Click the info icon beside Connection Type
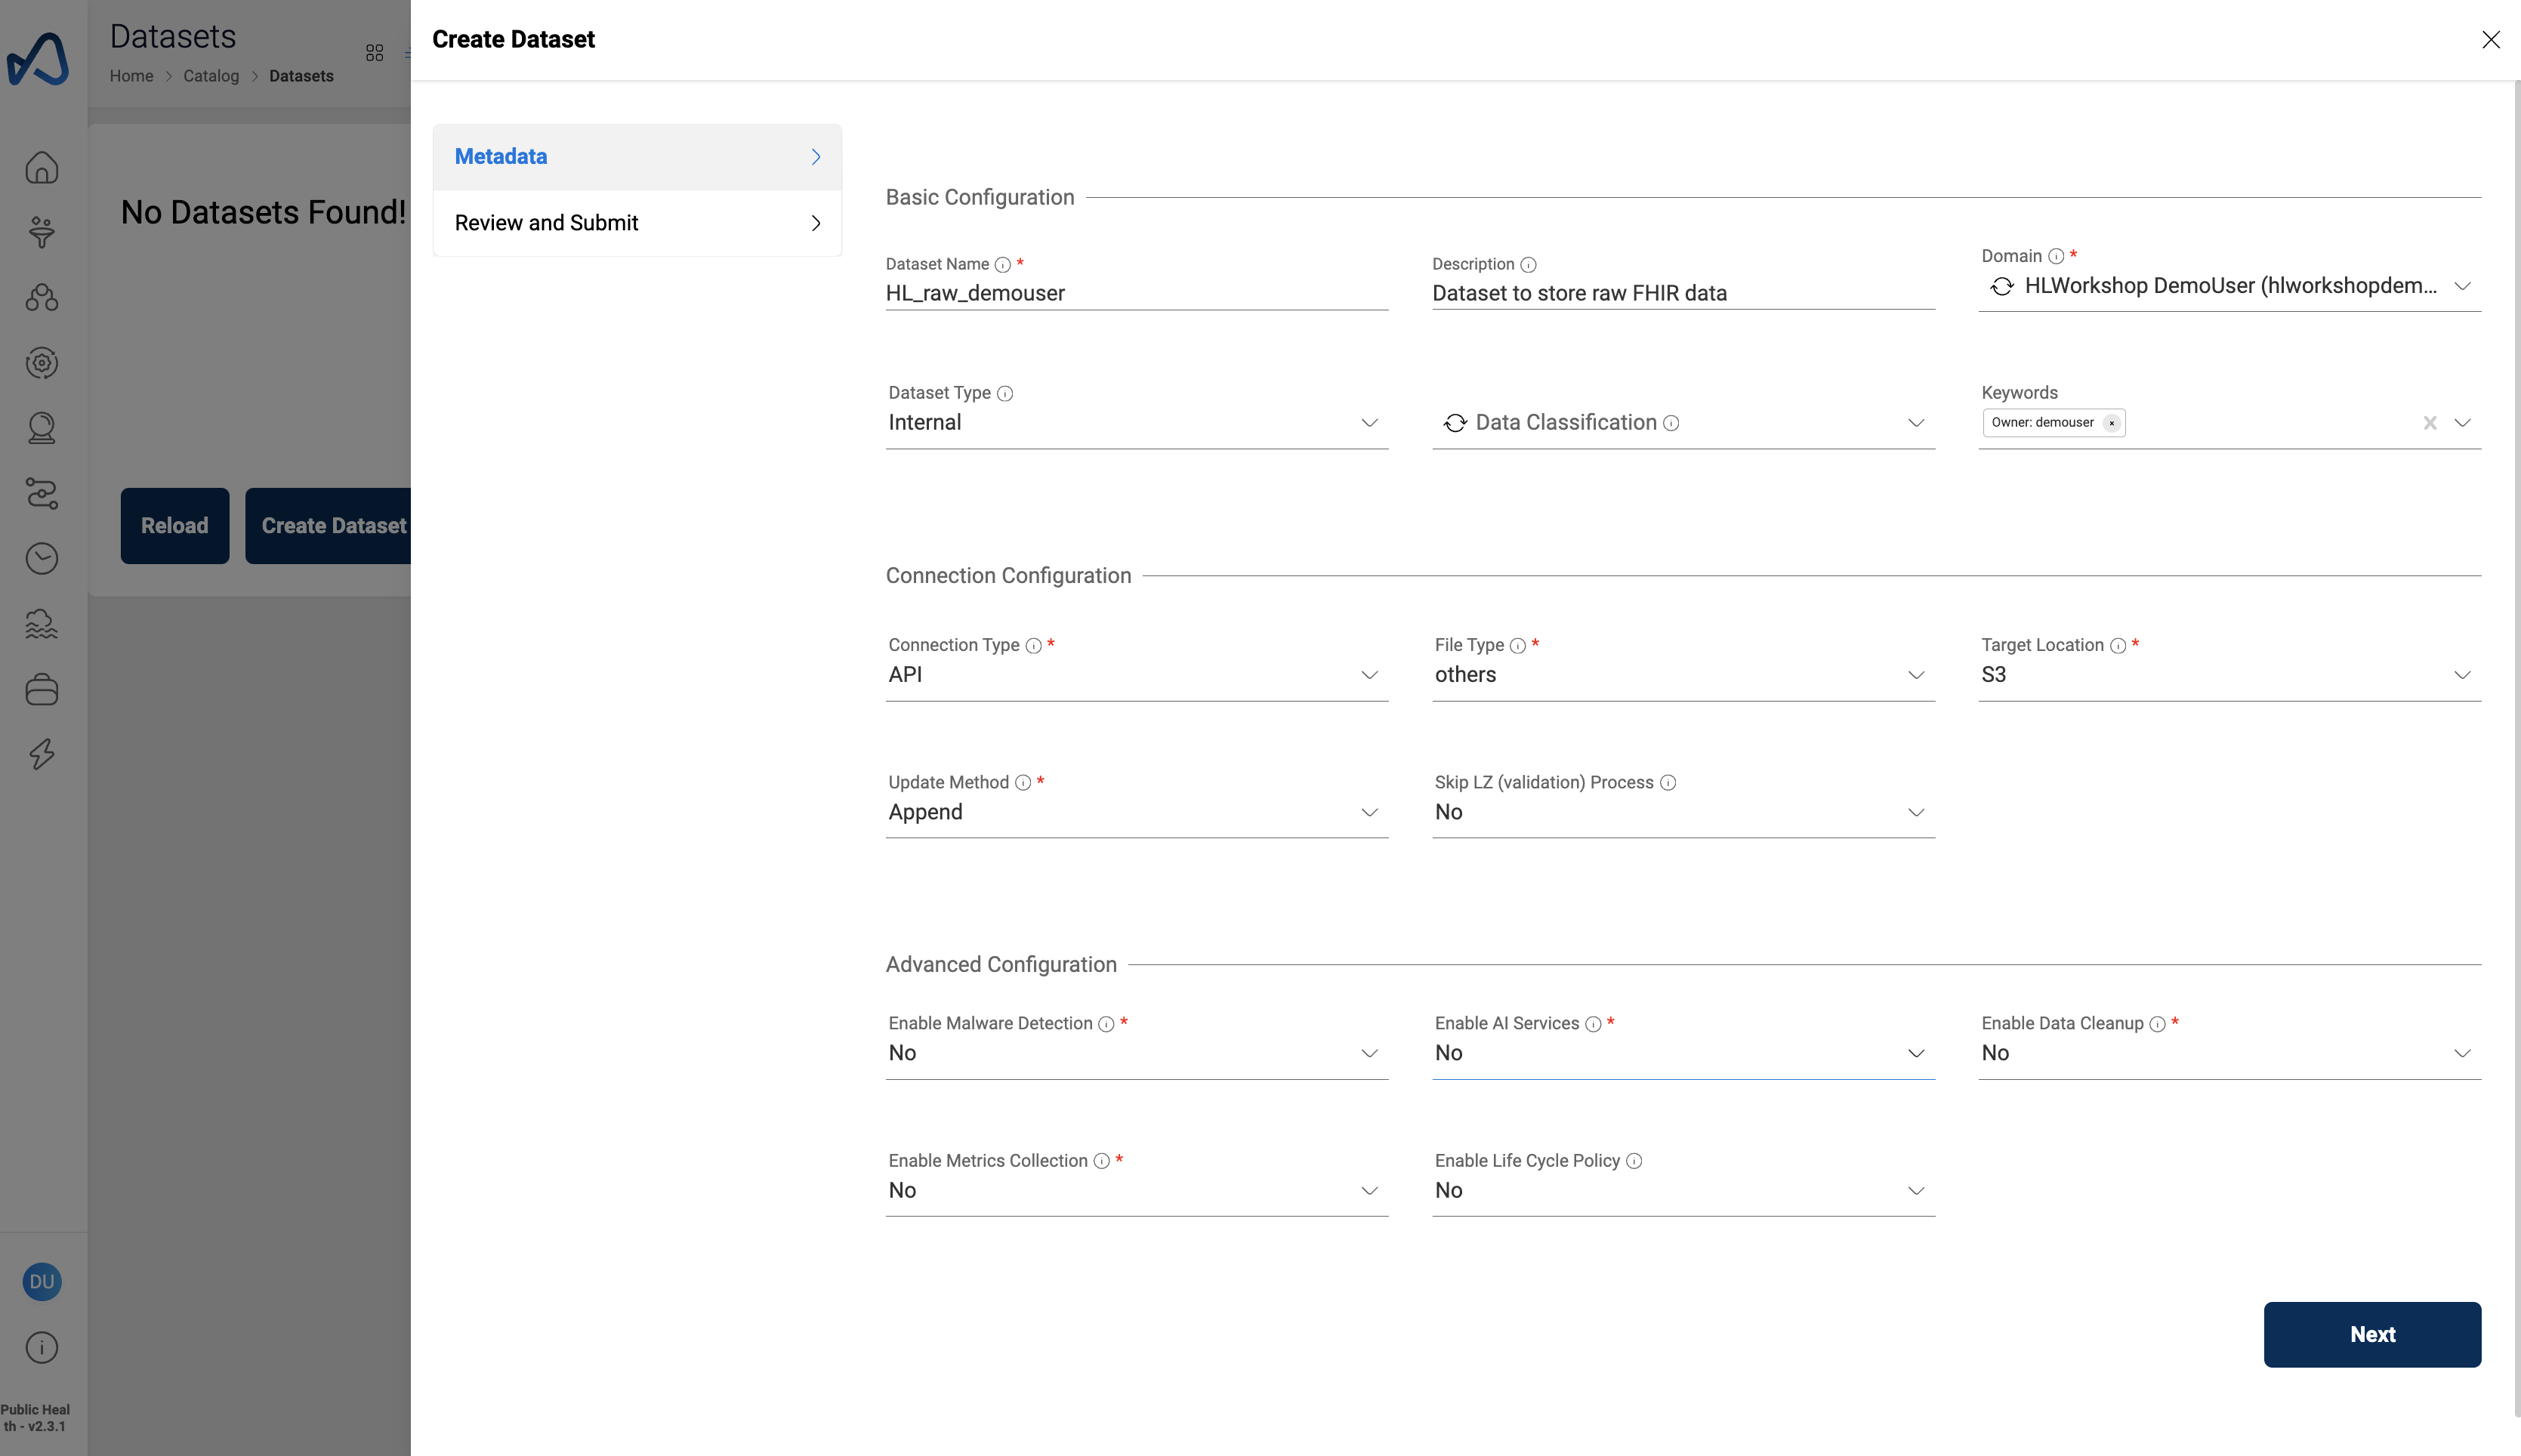 pyautogui.click(x=1034, y=646)
